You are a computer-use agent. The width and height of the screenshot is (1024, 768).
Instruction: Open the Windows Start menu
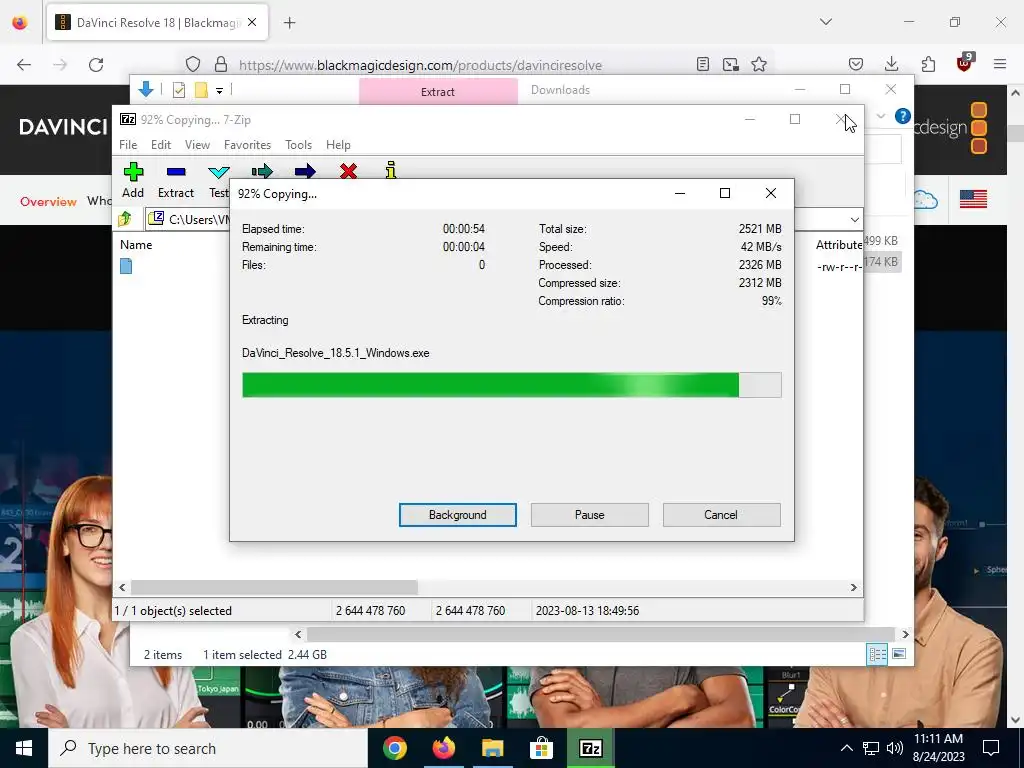[x=24, y=748]
